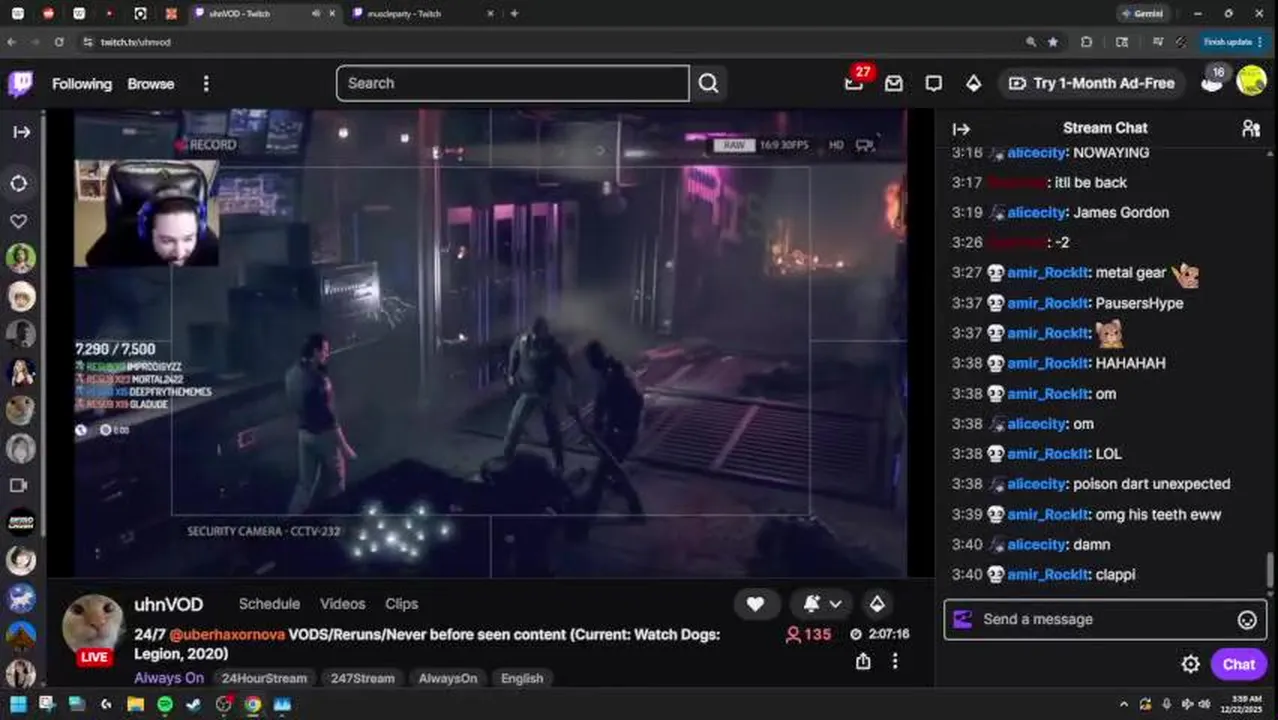Click the chat panel scrollbar thumb

click(x=1271, y=569)
